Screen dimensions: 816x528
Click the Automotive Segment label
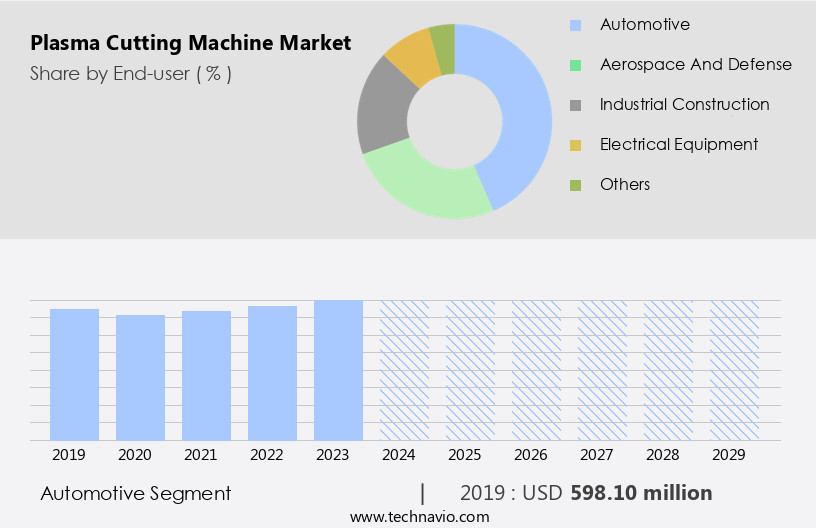(x=136, y=493)
